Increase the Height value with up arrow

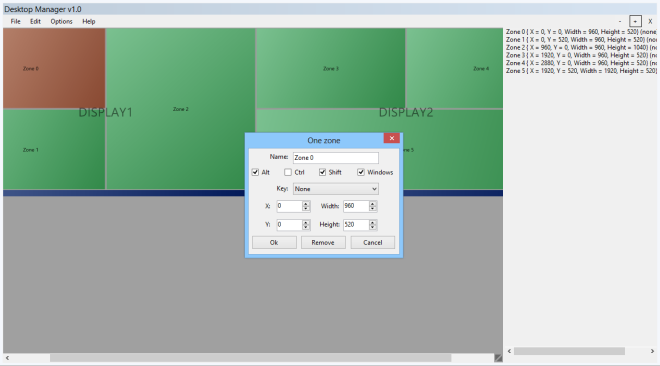click(x=372, y=222)
